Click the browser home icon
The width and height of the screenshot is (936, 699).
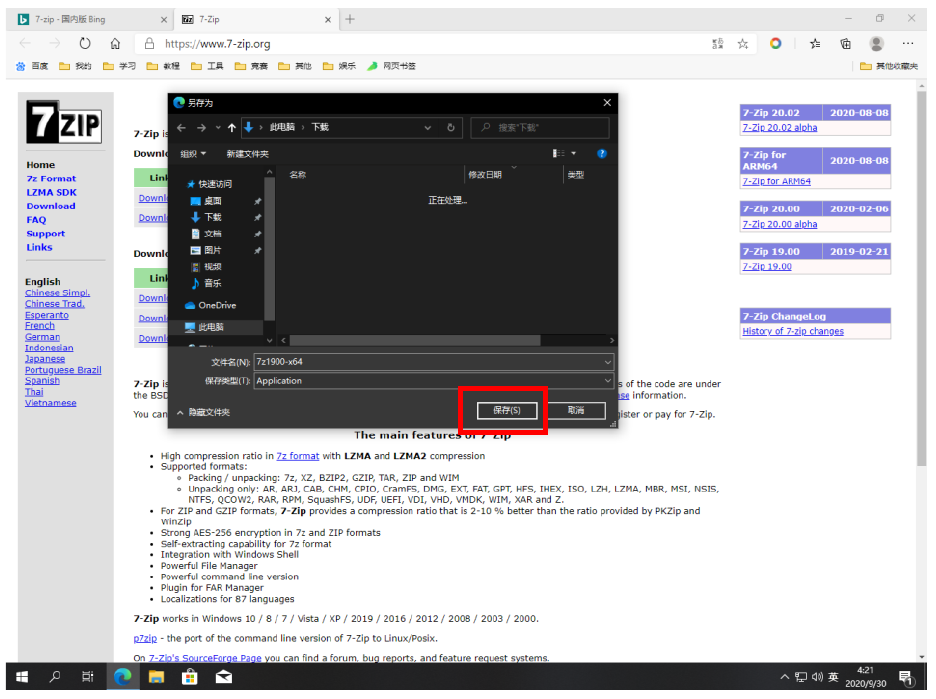click(x=116, y=44)
